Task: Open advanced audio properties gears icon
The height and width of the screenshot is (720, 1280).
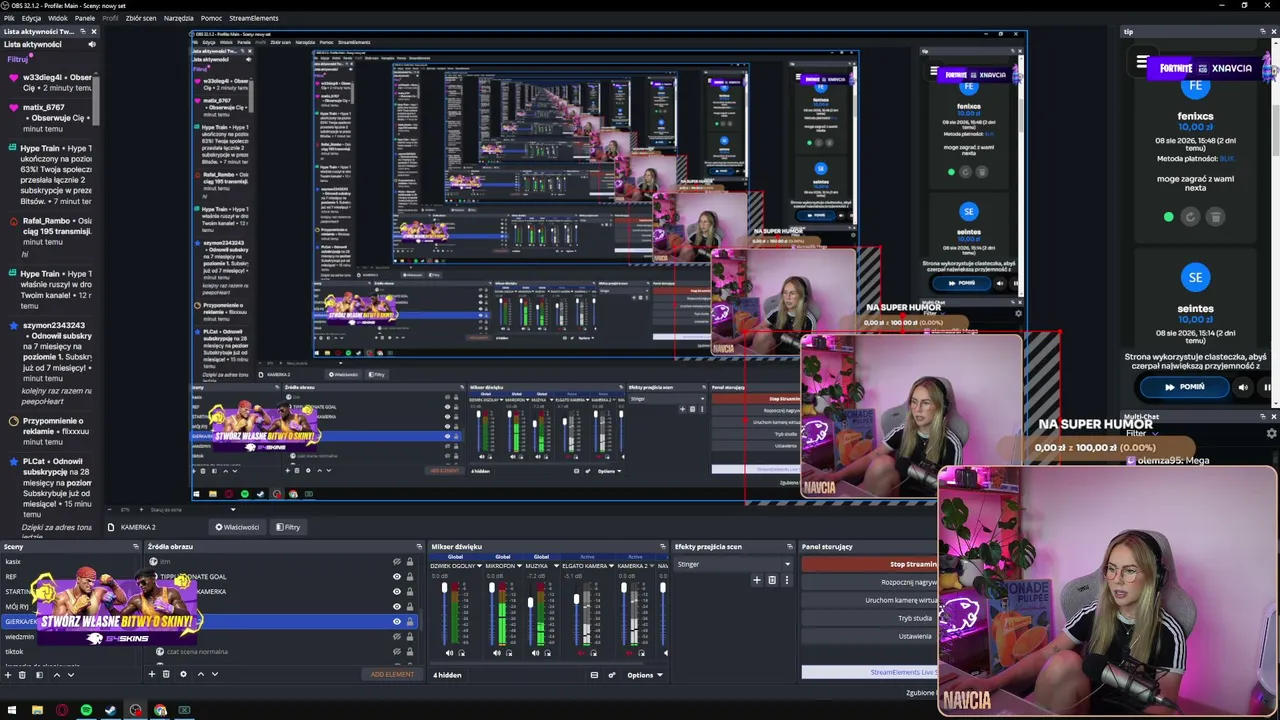Action: click(612, 675)
